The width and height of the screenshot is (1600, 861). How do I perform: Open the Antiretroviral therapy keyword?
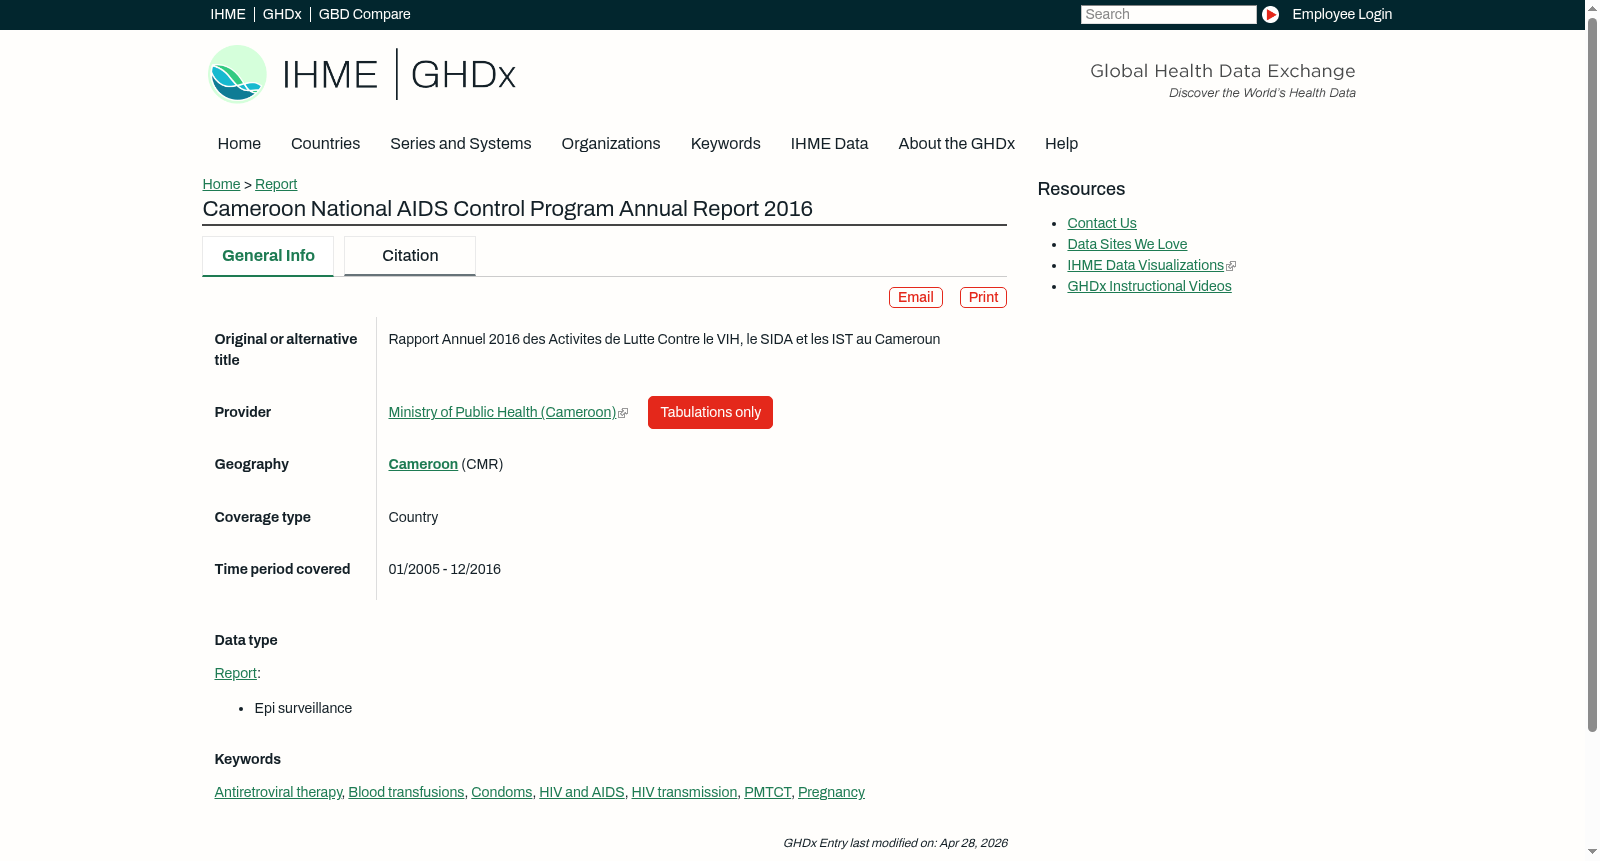click(278, 792)
